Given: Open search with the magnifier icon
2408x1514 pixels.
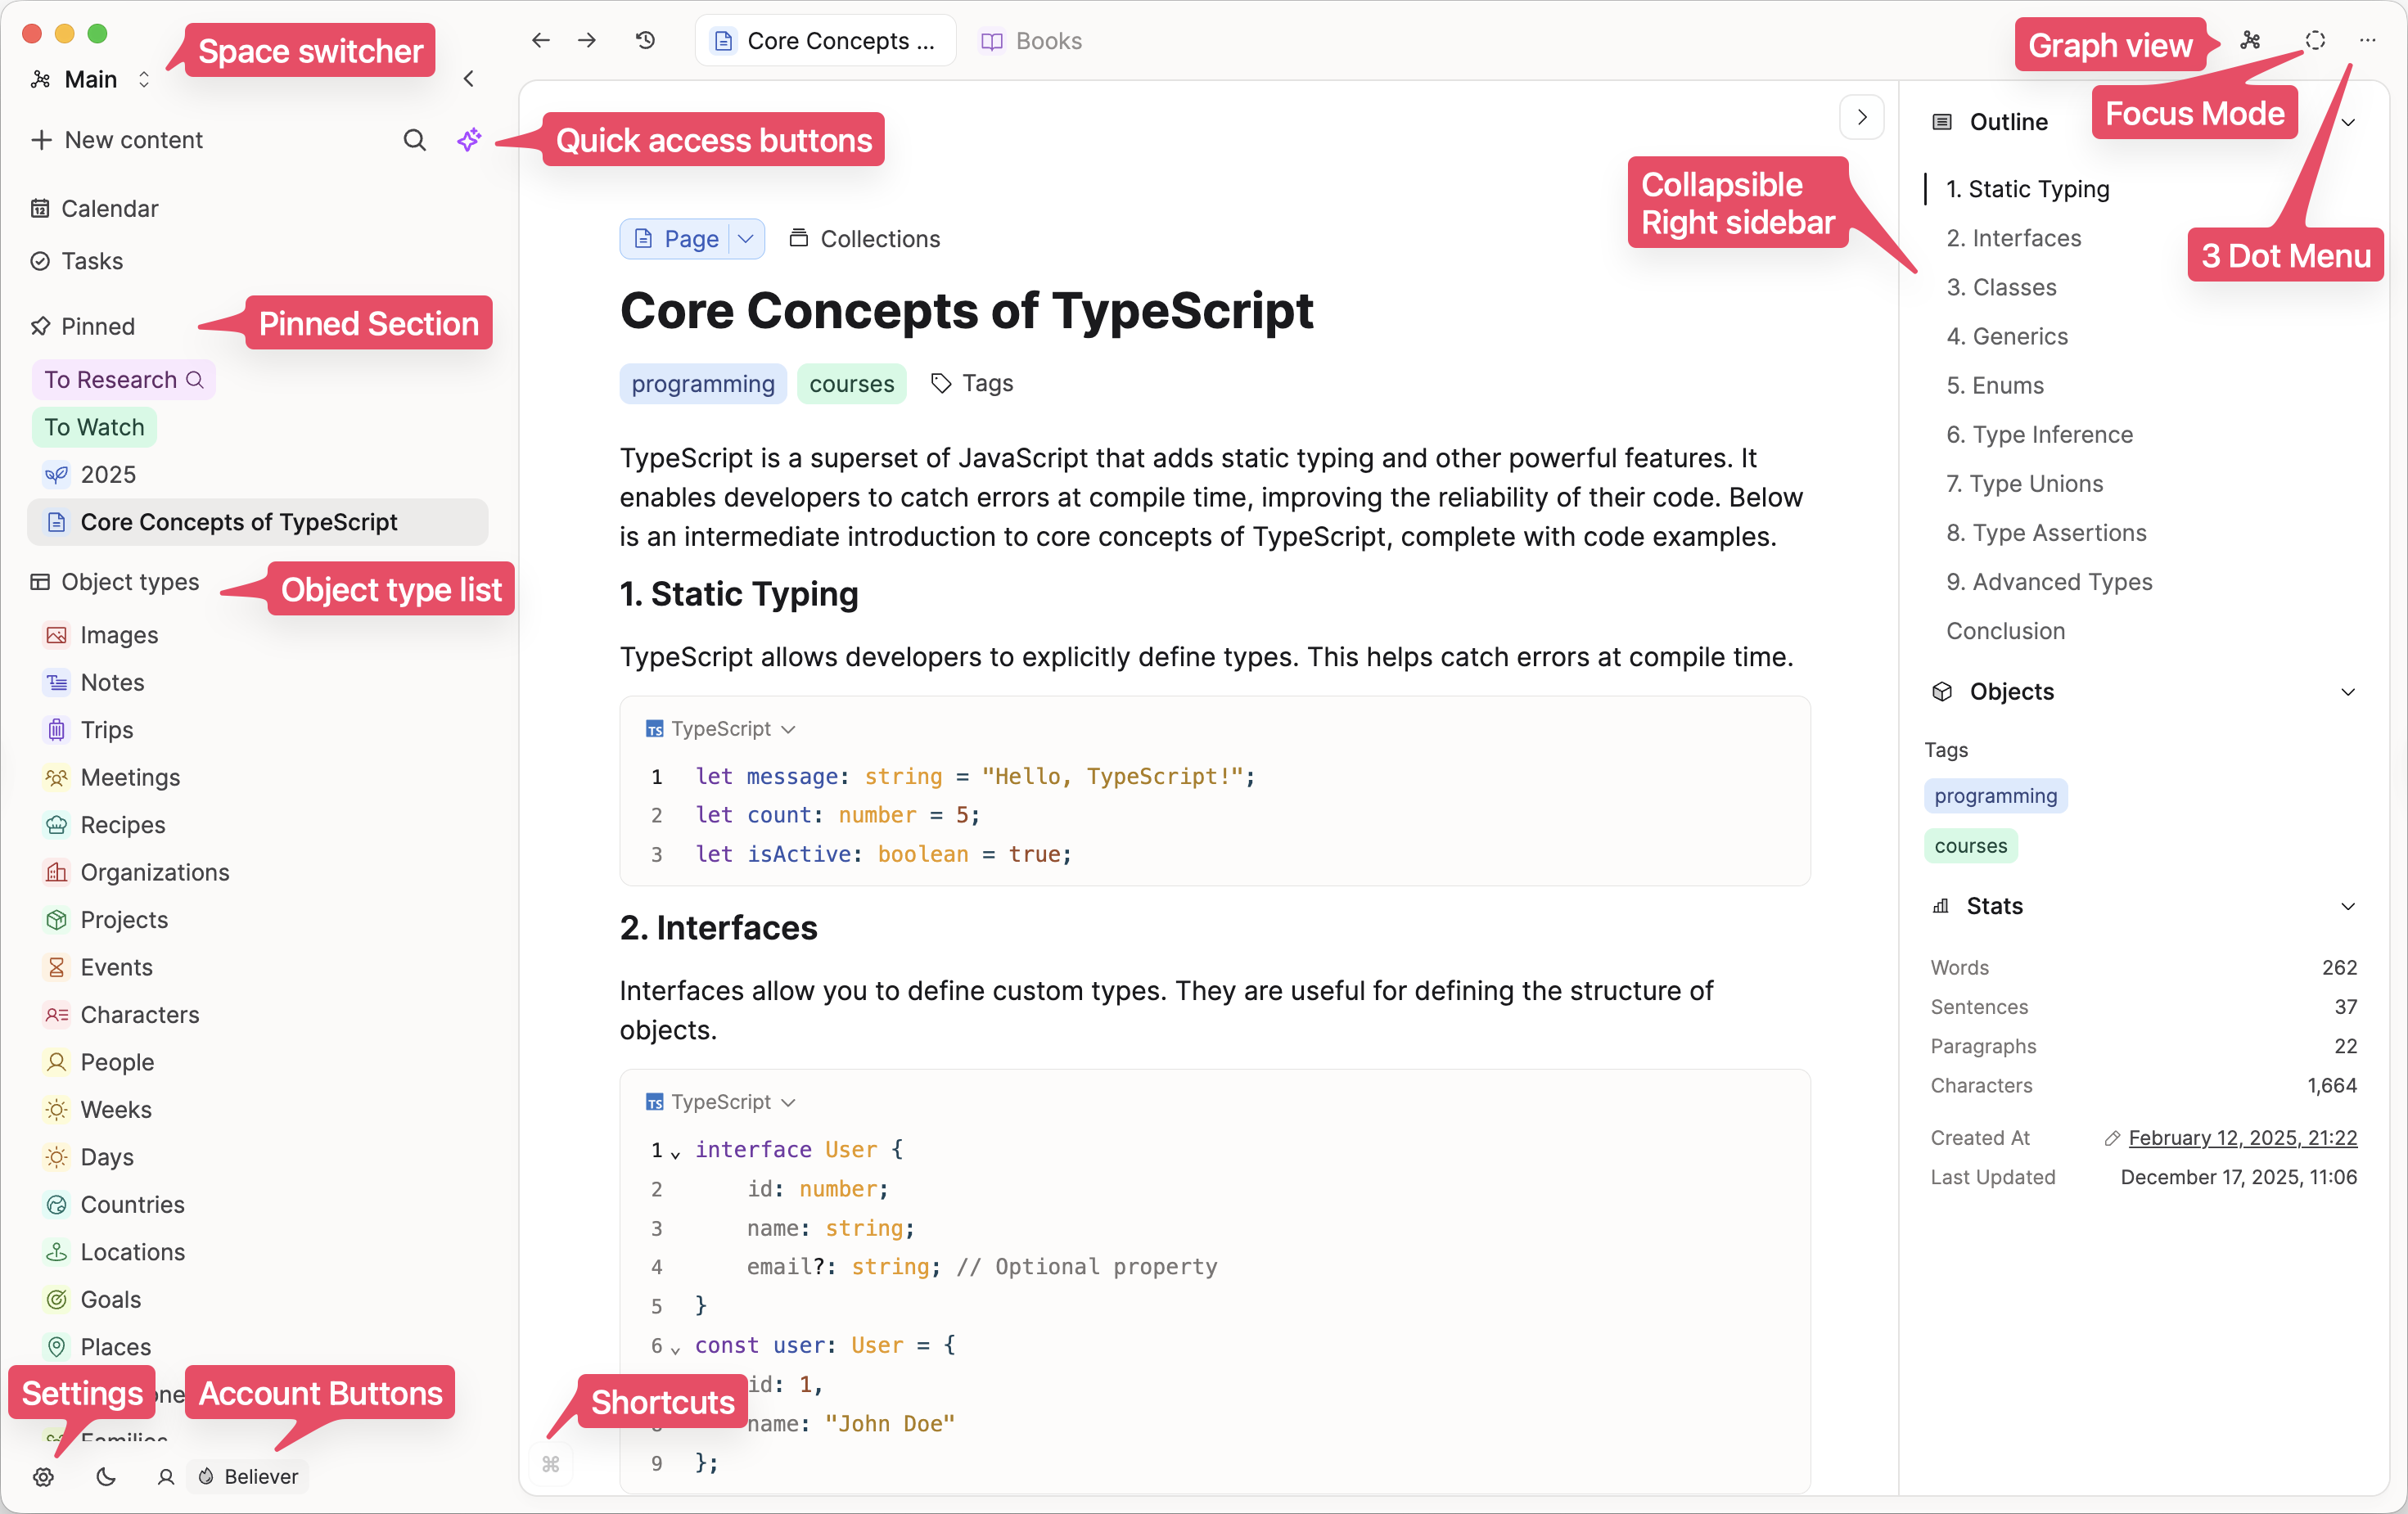Looking at the screenshot, I should tap(414, 140).
